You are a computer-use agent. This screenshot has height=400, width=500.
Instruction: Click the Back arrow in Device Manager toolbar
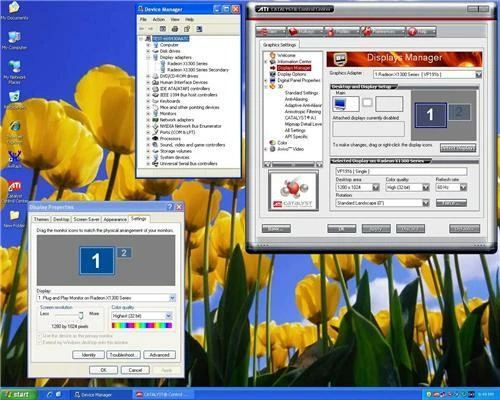pyautogui.click(x=142, y=29)
